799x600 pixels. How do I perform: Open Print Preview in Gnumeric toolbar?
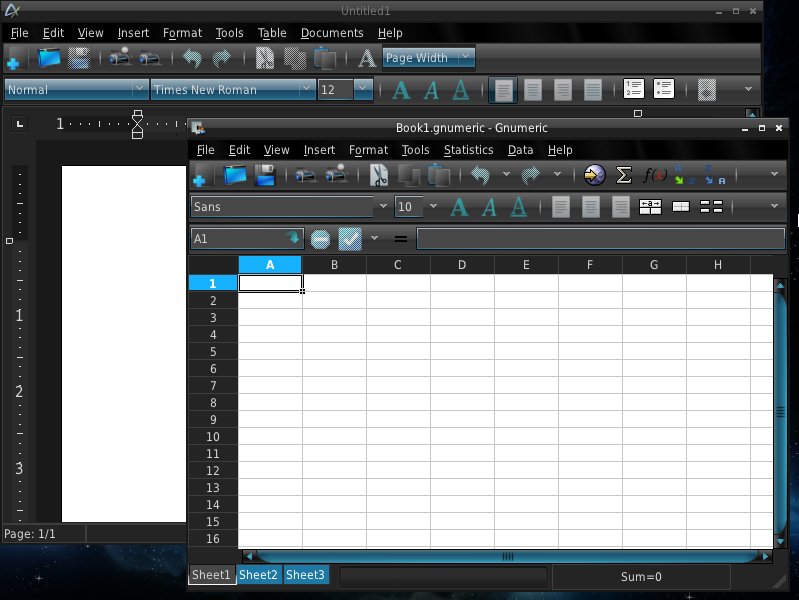click(336, 174)
